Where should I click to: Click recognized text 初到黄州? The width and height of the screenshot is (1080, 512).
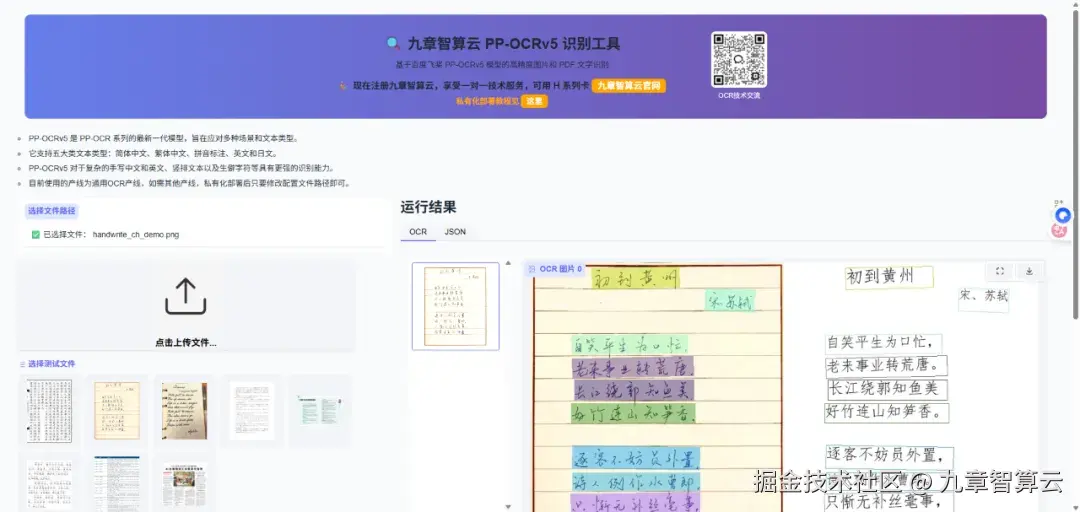(x=889, y=277)
